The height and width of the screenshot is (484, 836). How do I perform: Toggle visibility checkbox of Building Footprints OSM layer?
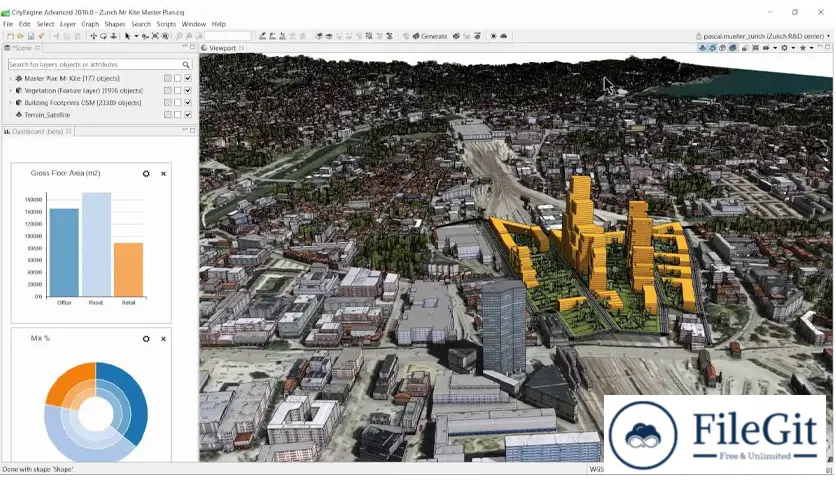click(x=188, y=102)
